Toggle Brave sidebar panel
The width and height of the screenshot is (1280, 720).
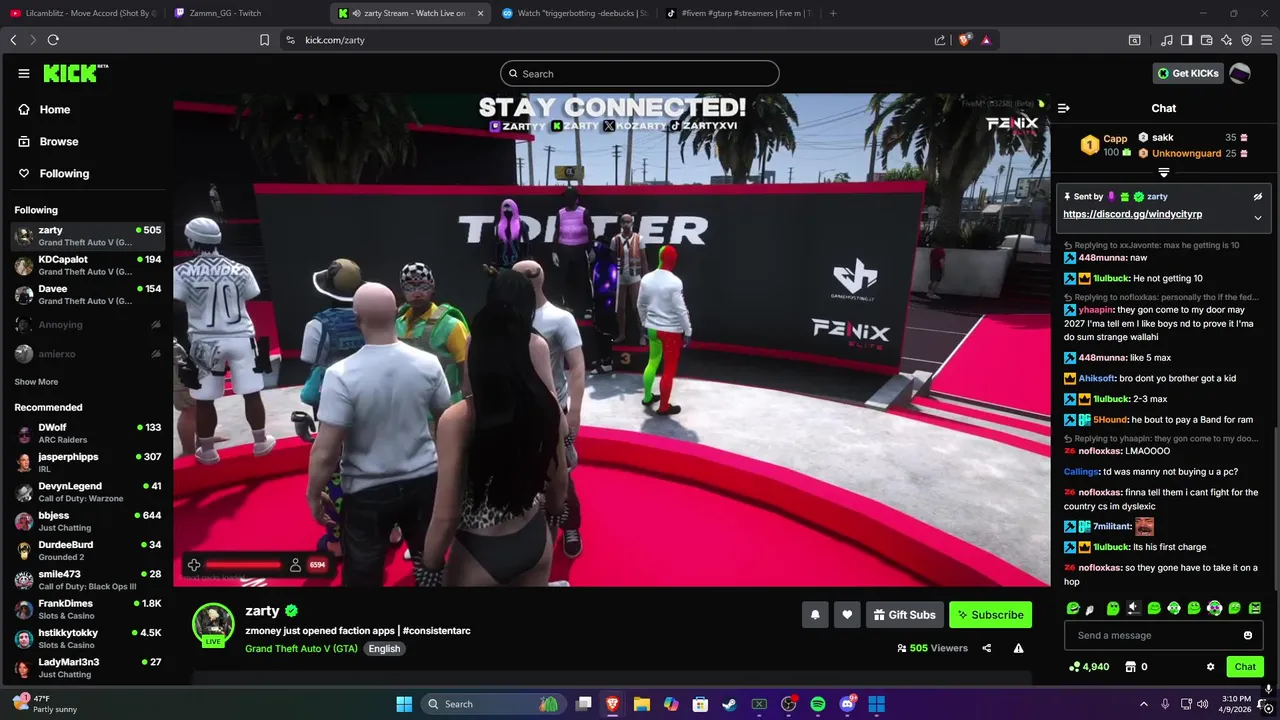1186,40
